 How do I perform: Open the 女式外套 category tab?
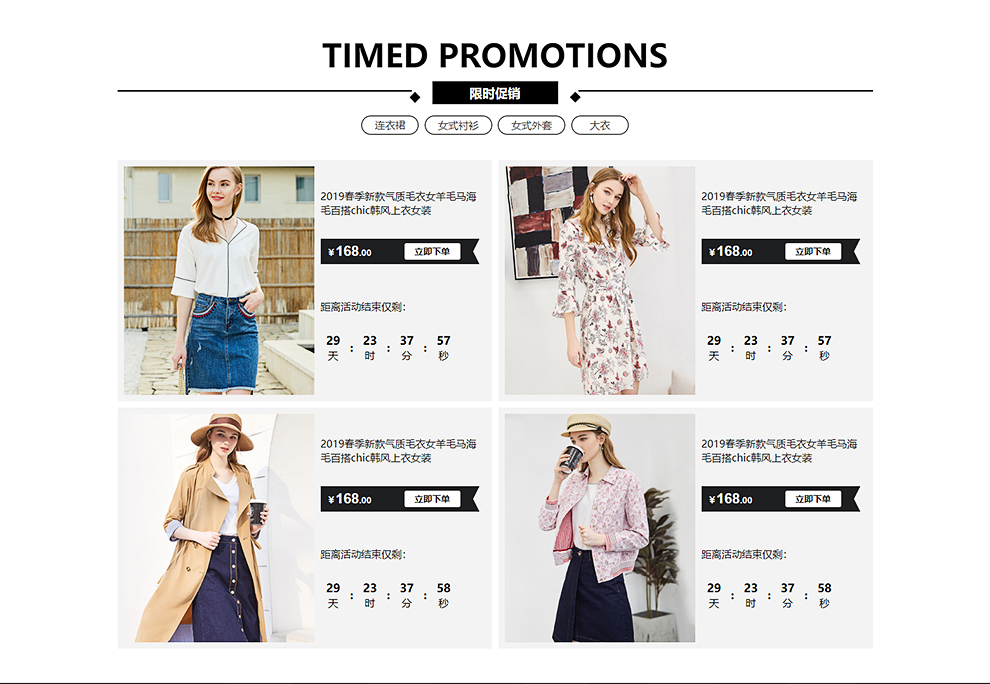(x=532, y=125)
